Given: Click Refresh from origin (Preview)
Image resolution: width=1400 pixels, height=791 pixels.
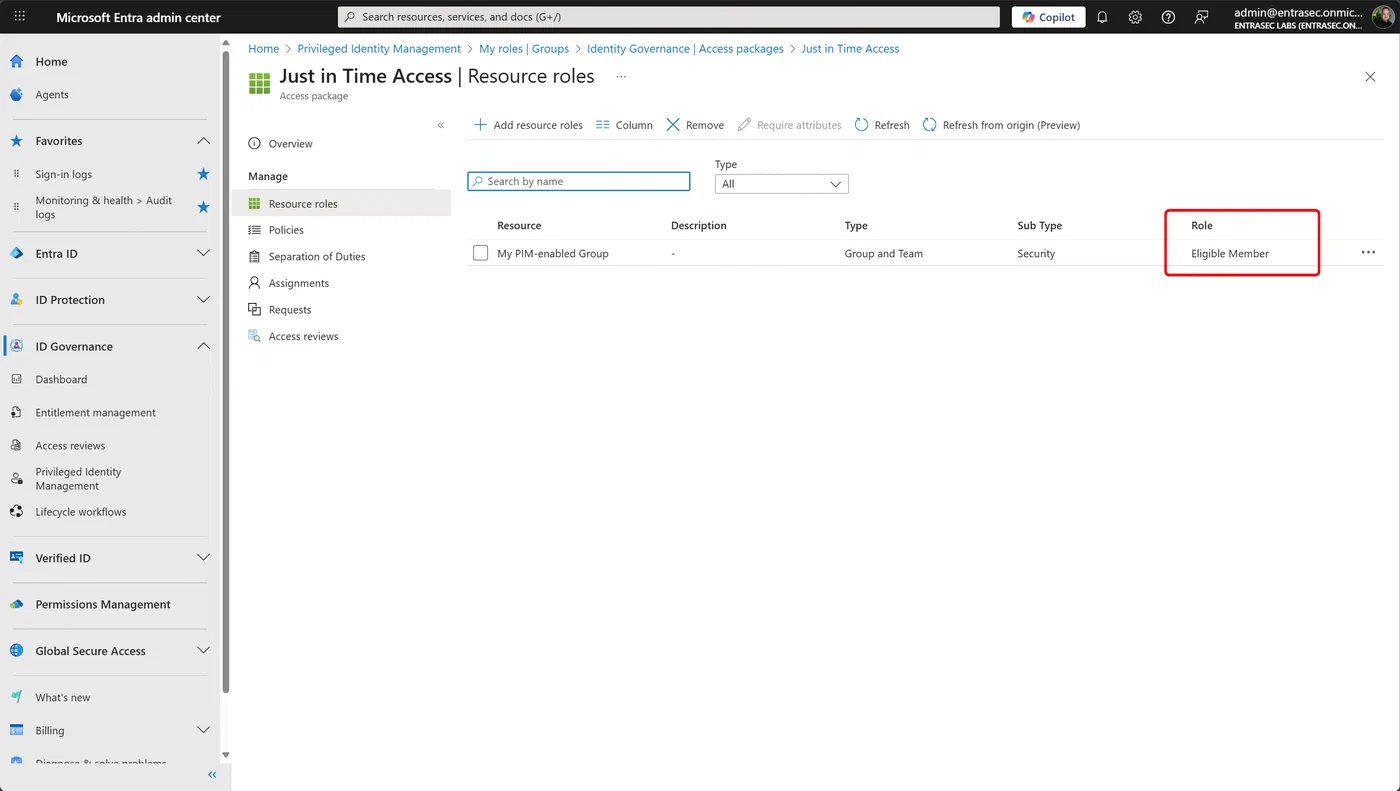Looking at the screenshot, I should 1001,125.
